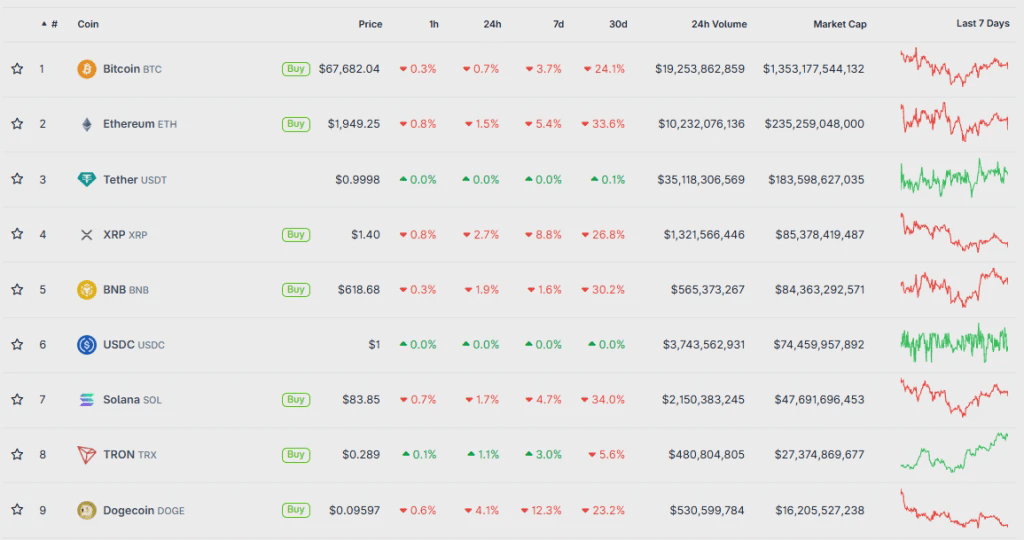Favorite Bitcoin with its star
The height and width of the screenshot is (540, 1024).
pos(17,69)
